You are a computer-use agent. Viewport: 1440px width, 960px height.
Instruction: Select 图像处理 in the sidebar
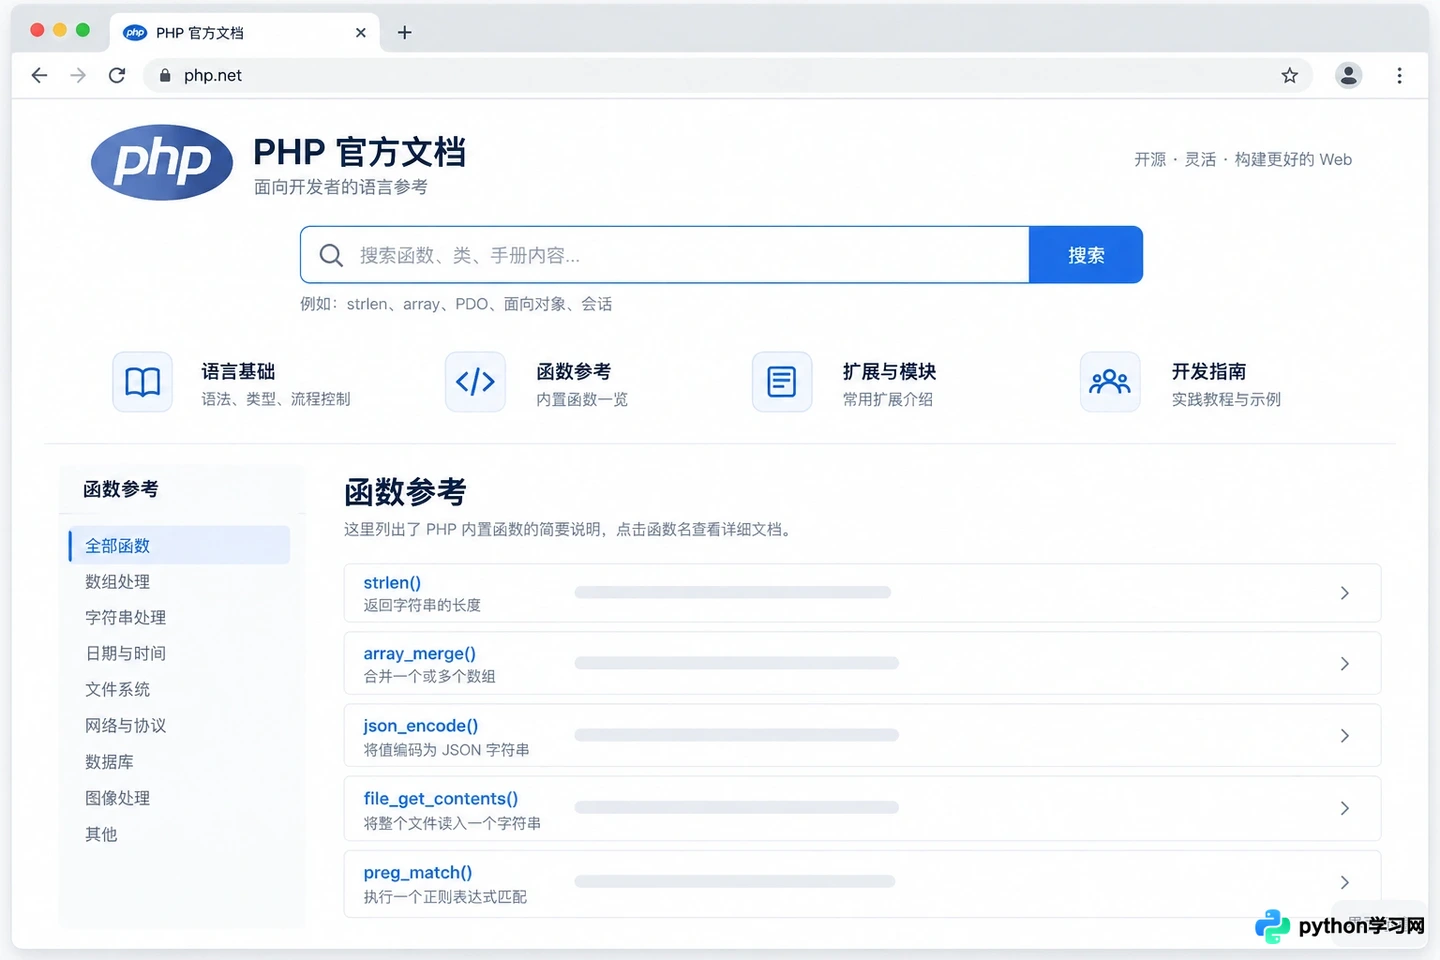click(117, 798)
